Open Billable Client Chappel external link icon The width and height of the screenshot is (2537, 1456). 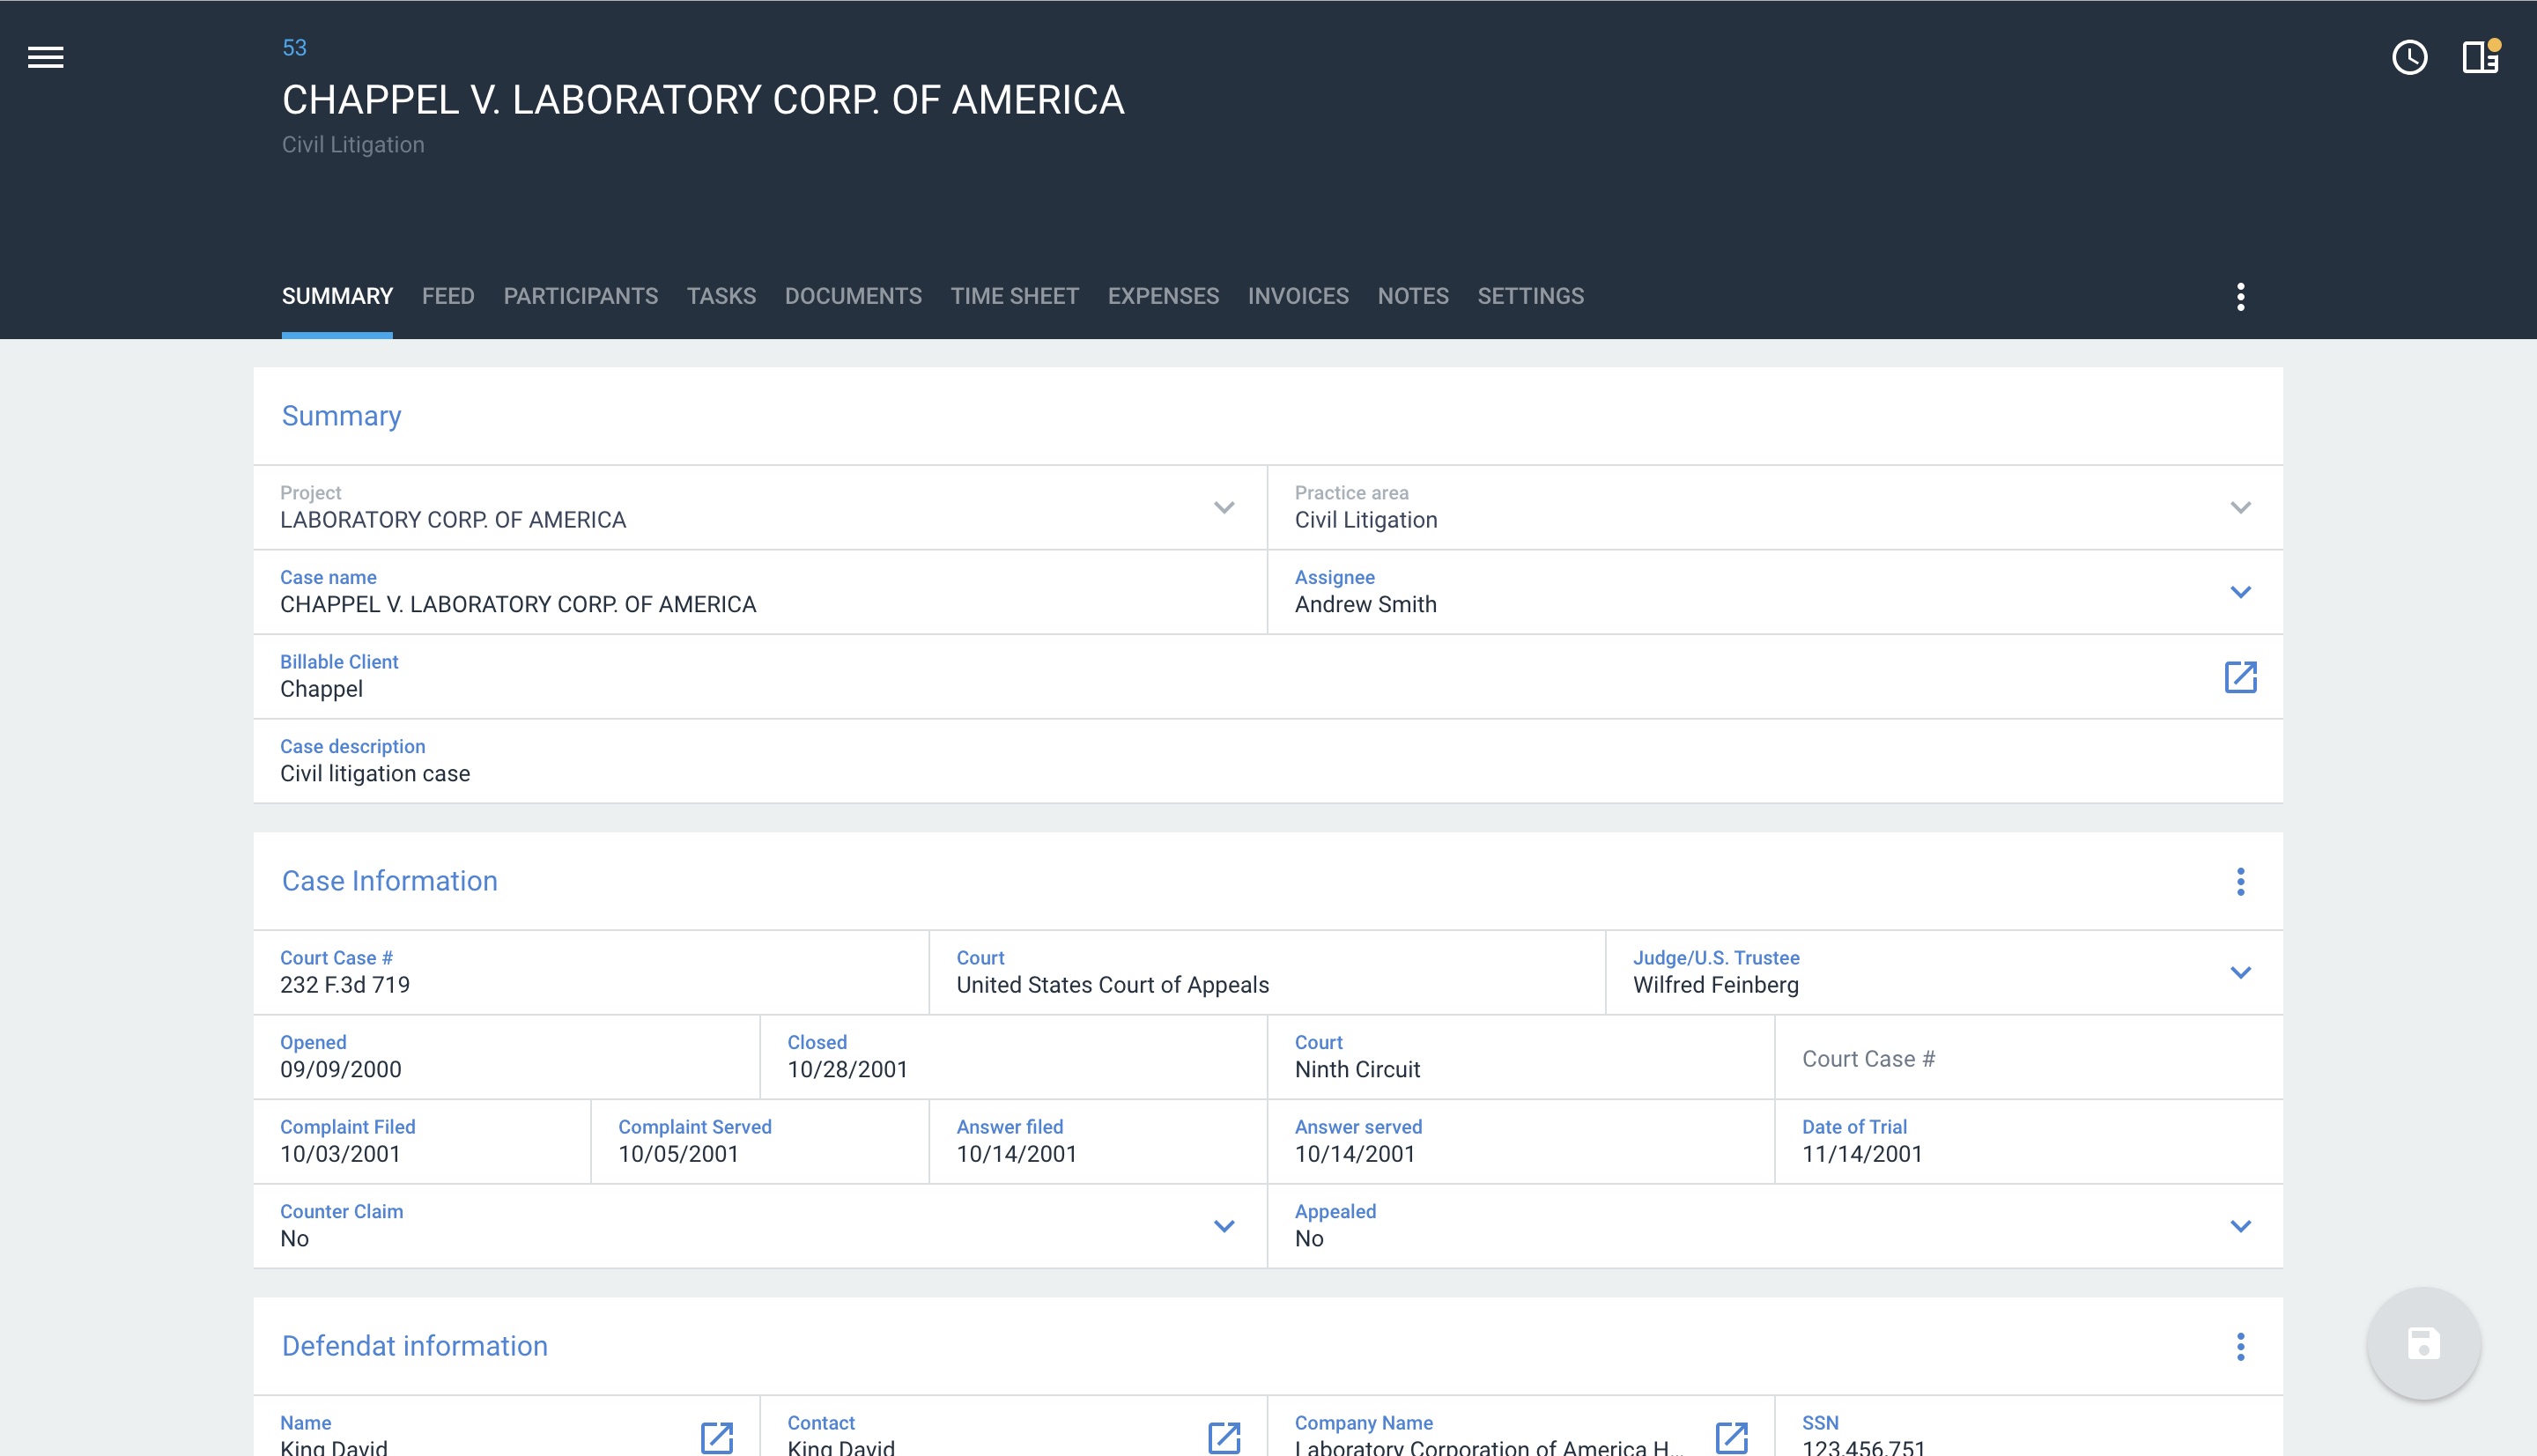click(x=2240, y=677)
